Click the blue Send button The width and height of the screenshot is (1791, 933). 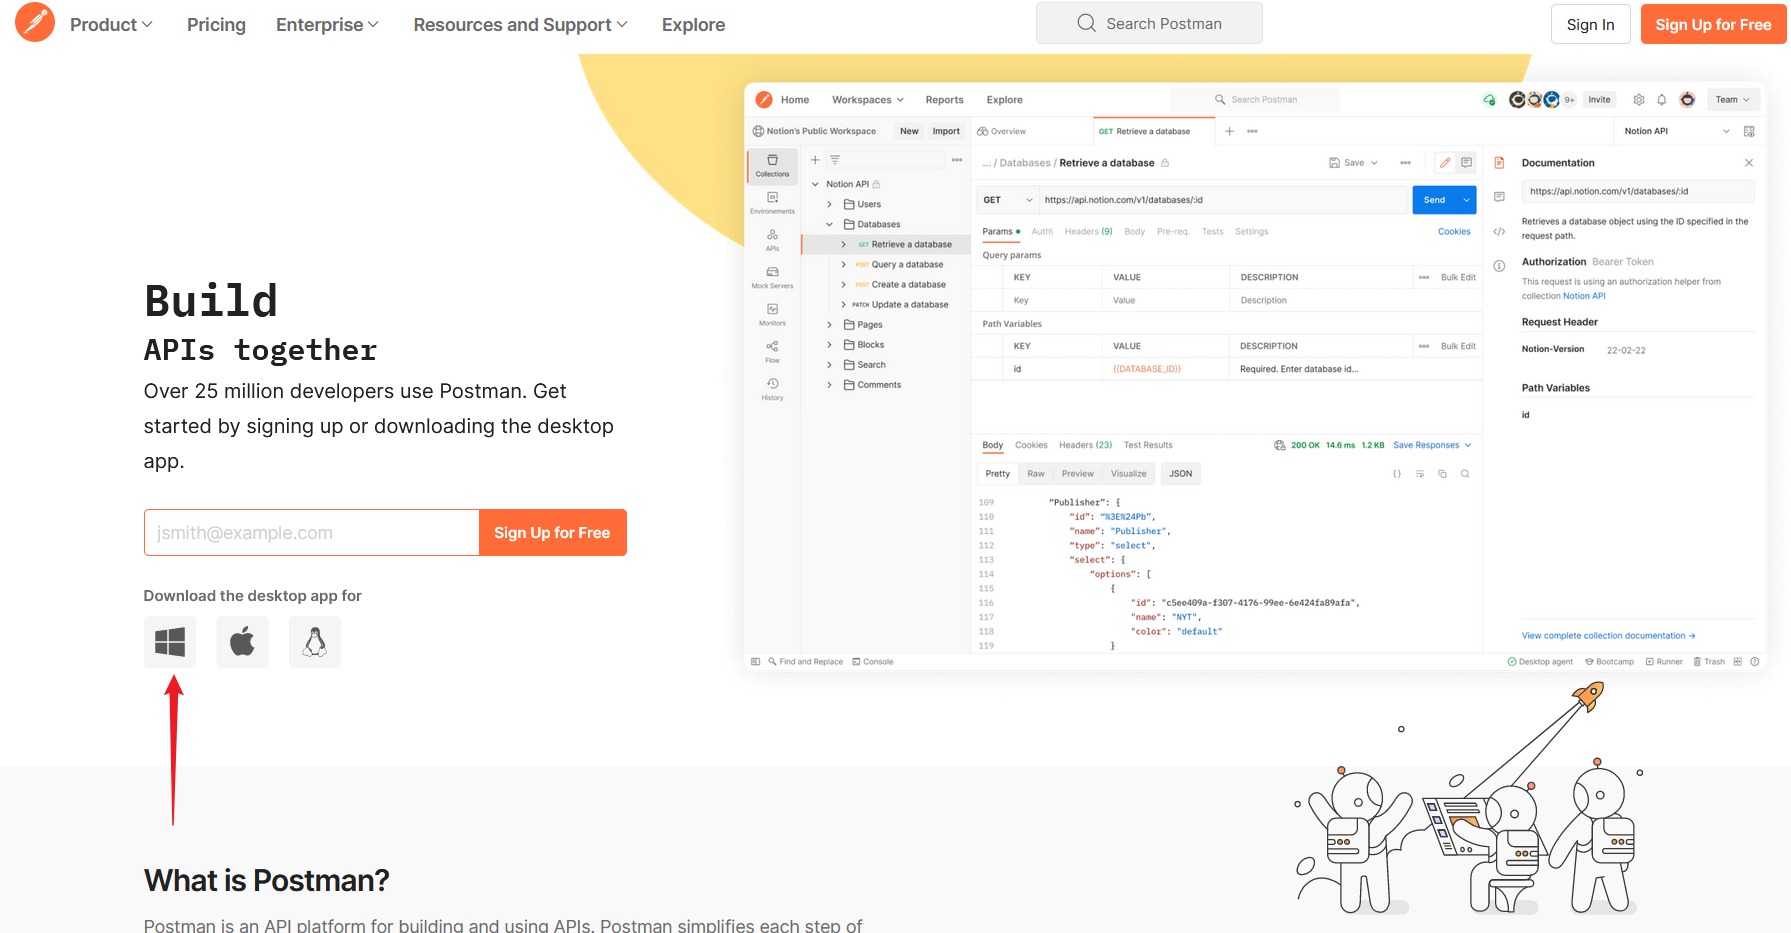pos(1435,200)
